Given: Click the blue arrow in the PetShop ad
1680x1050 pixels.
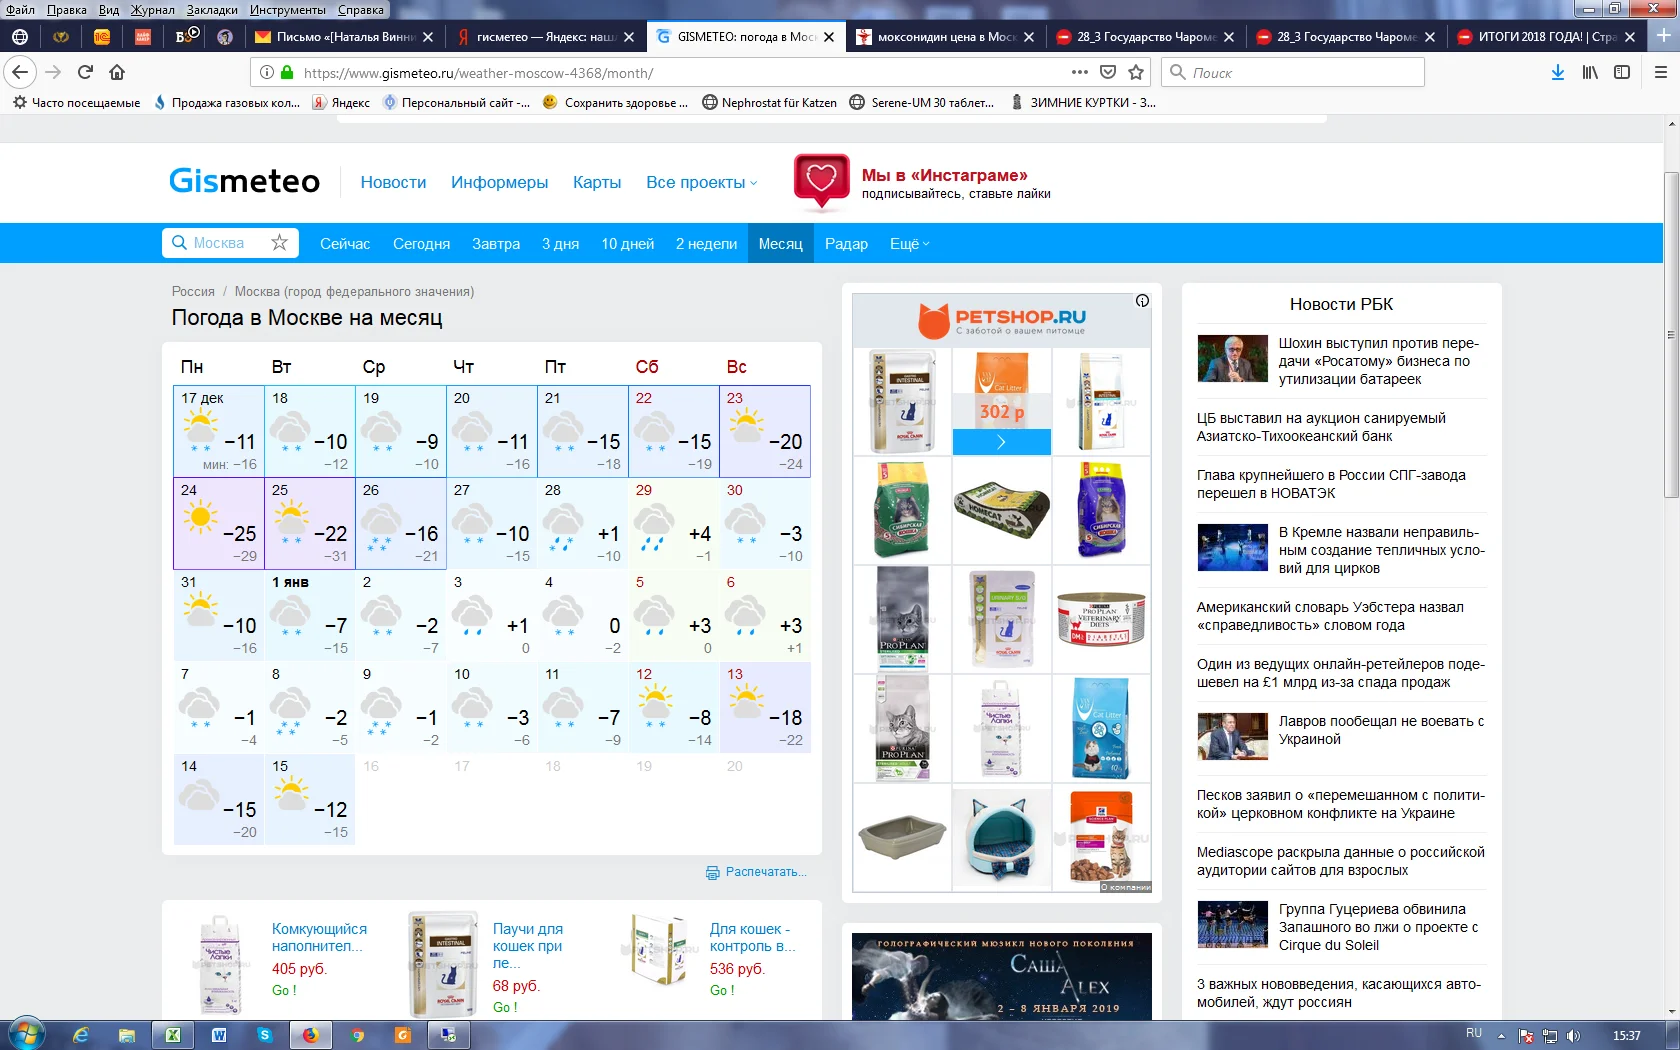Looking at the screenshot, I should click(x=1001, y=442).
